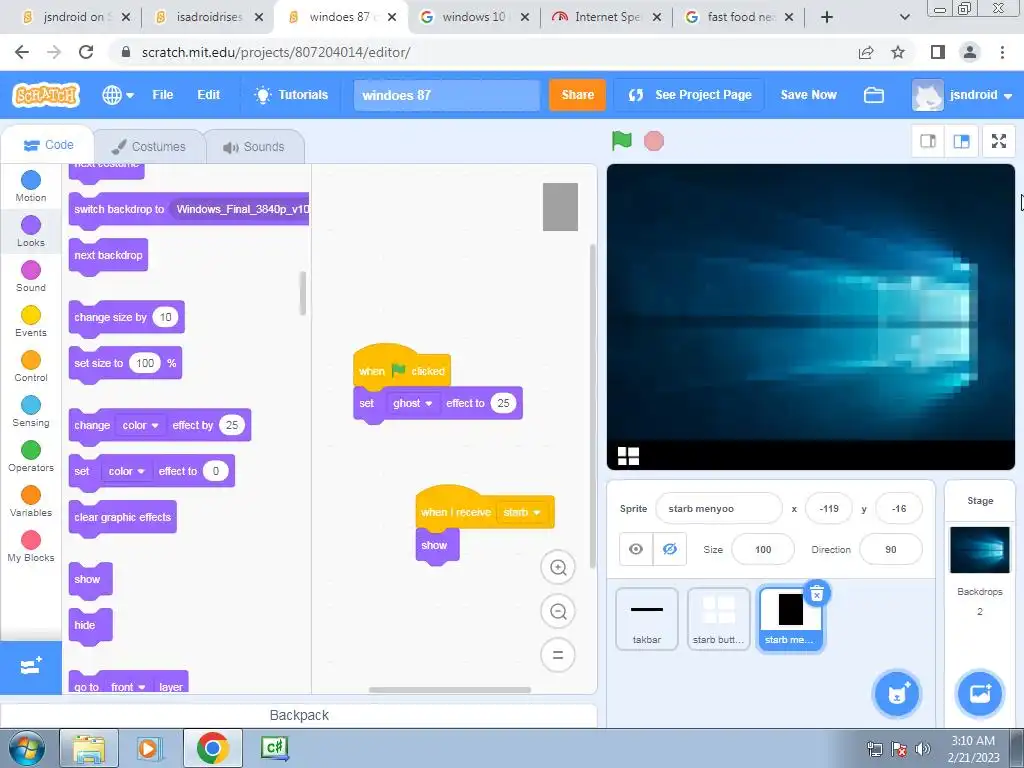Screen dimensions: 1024x768
Task: Select the Events blocks category
Action: (x=31, y=321)
